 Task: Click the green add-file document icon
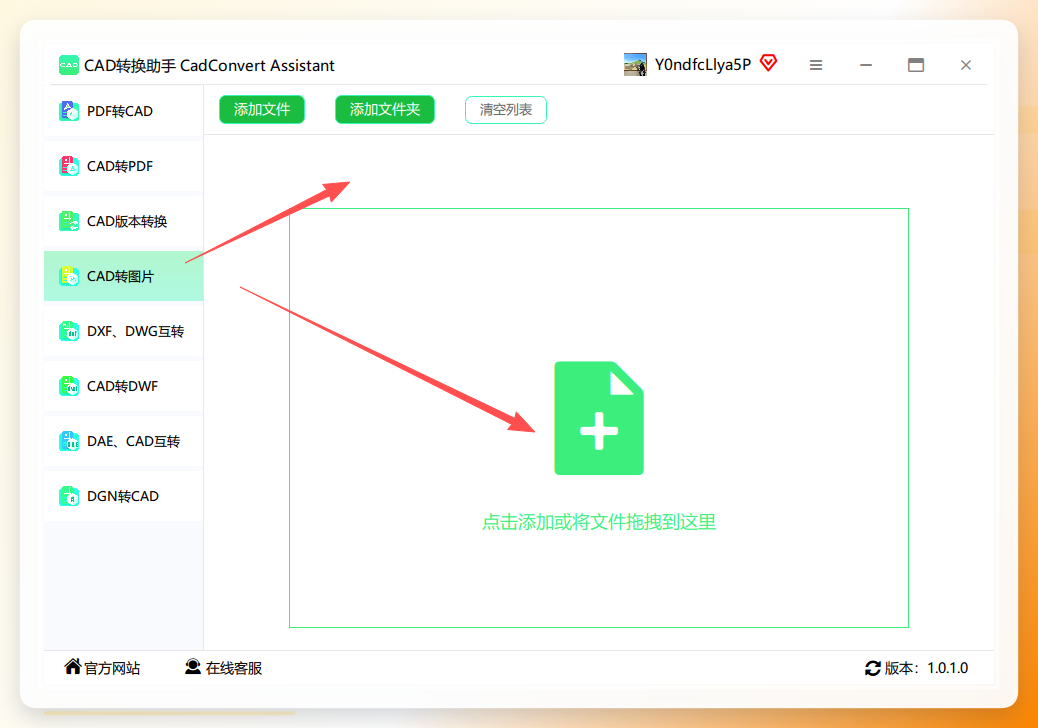pyautogui.click(x=599, y=418)
